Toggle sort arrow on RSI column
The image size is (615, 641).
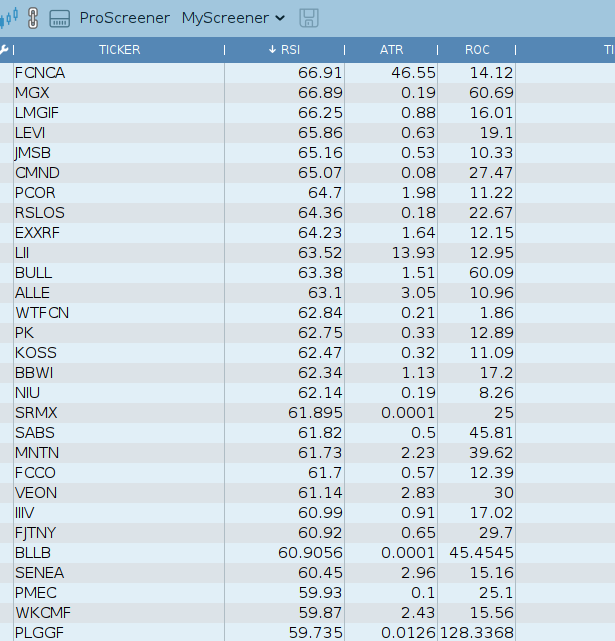tap(273, 50)
